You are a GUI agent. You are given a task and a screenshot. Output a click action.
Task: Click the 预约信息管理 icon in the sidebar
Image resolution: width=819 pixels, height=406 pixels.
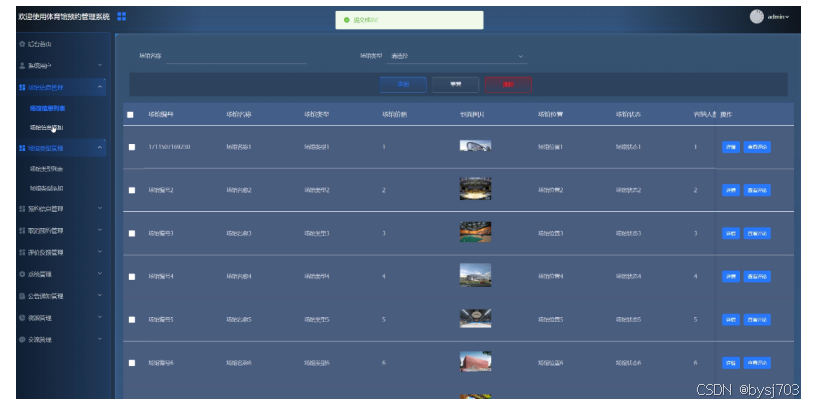(x=22, y=209)
